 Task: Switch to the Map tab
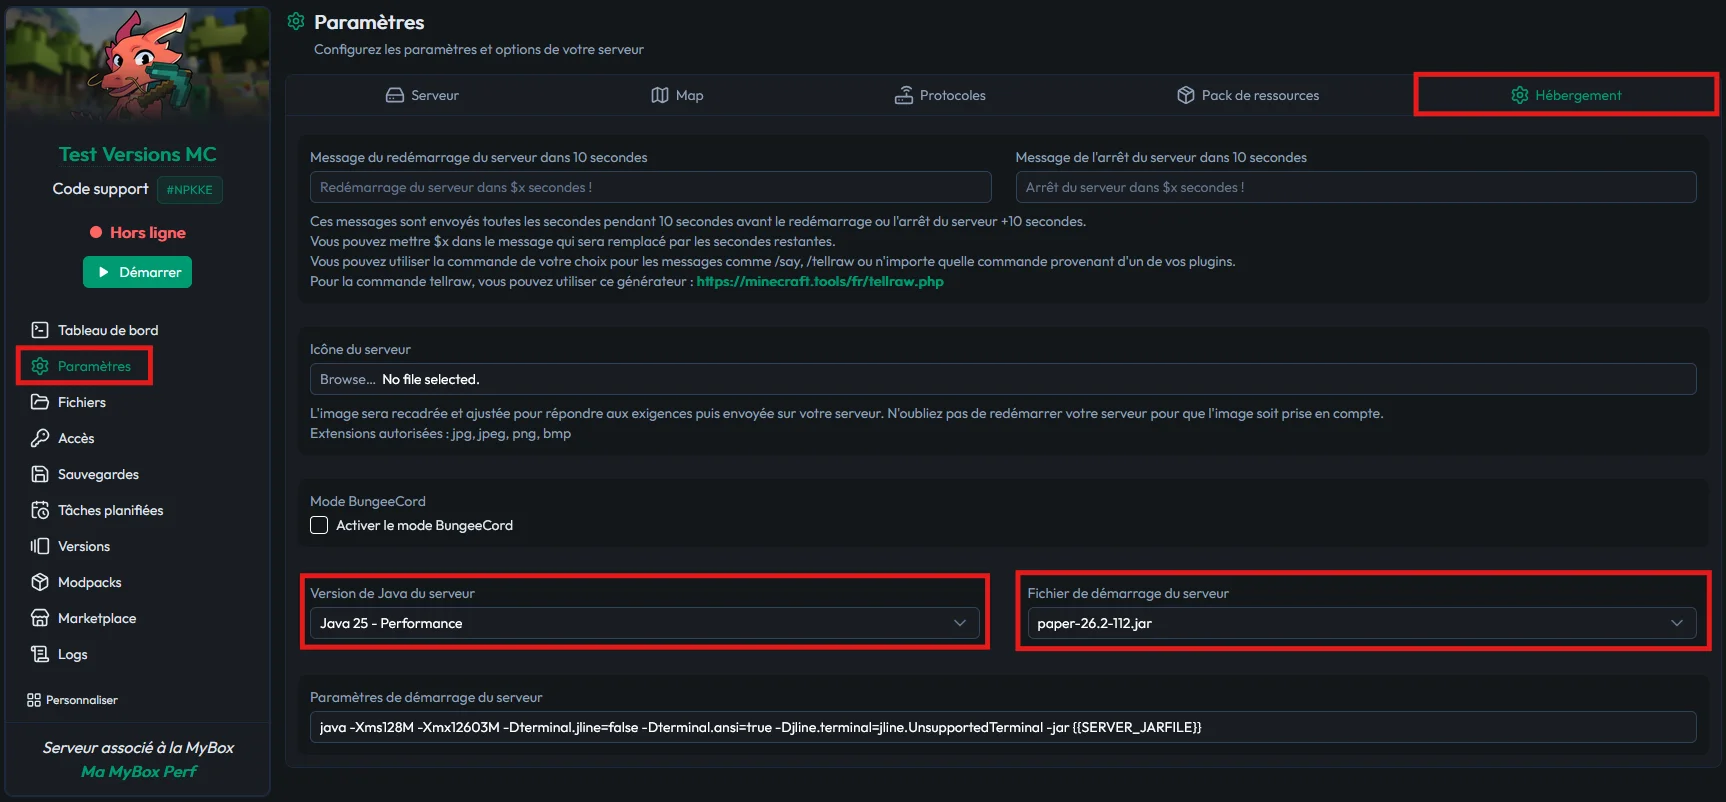click(677, 95)
